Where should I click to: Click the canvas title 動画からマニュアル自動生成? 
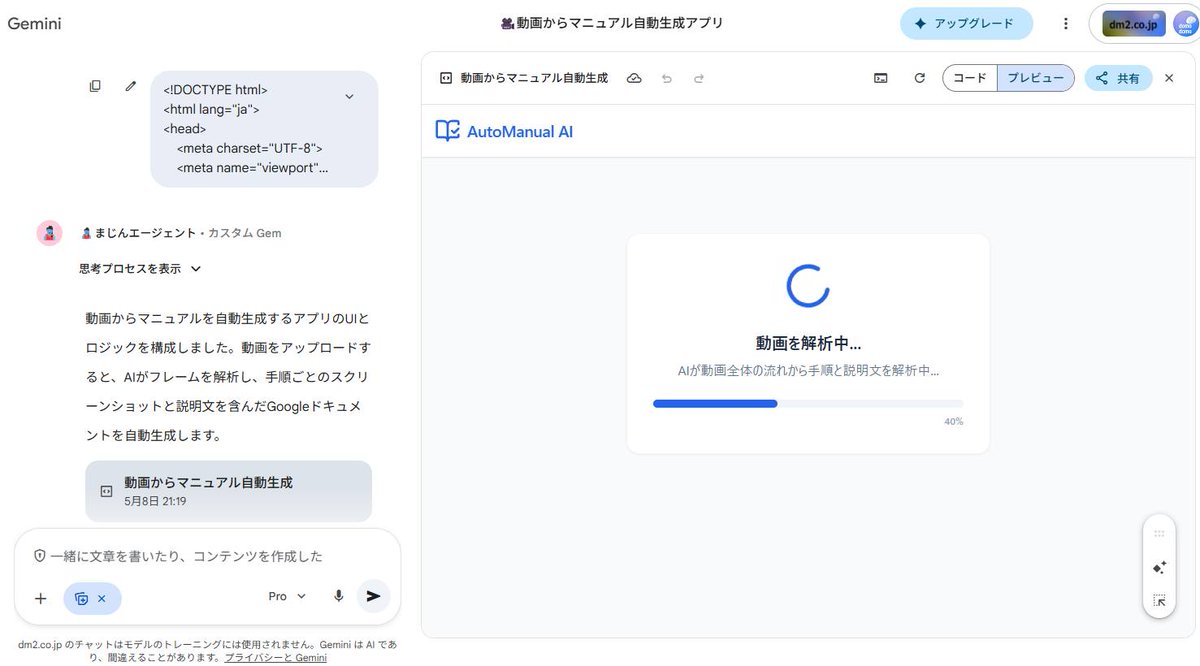coord(534,78)
